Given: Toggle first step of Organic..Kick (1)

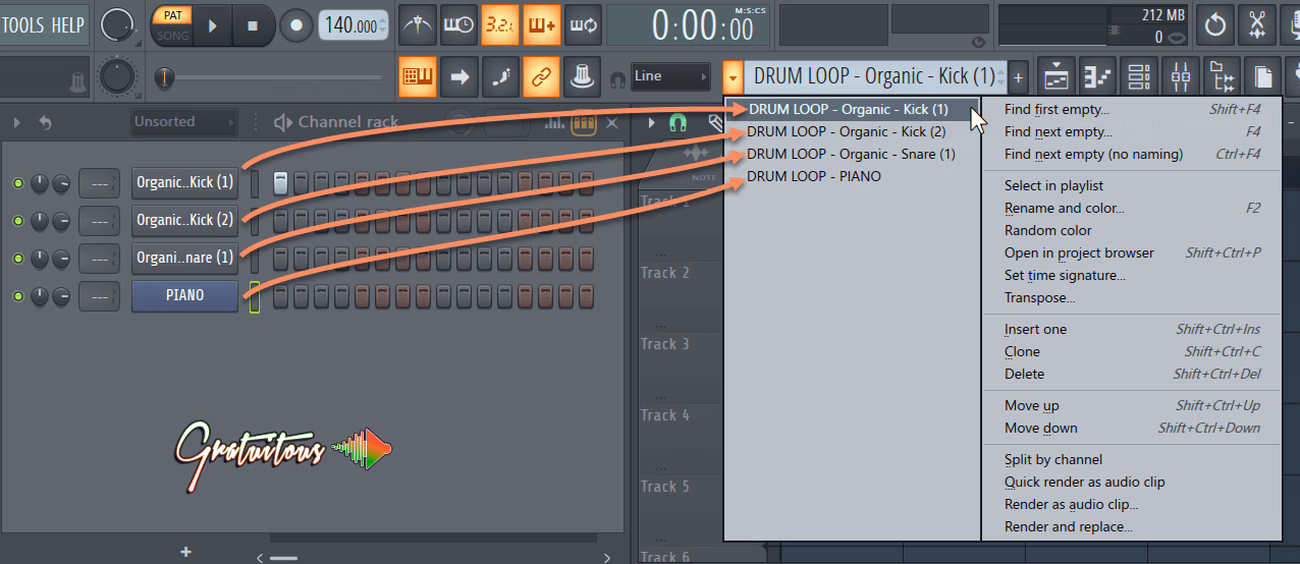Looking at the screenshot, I should [281, 183].
